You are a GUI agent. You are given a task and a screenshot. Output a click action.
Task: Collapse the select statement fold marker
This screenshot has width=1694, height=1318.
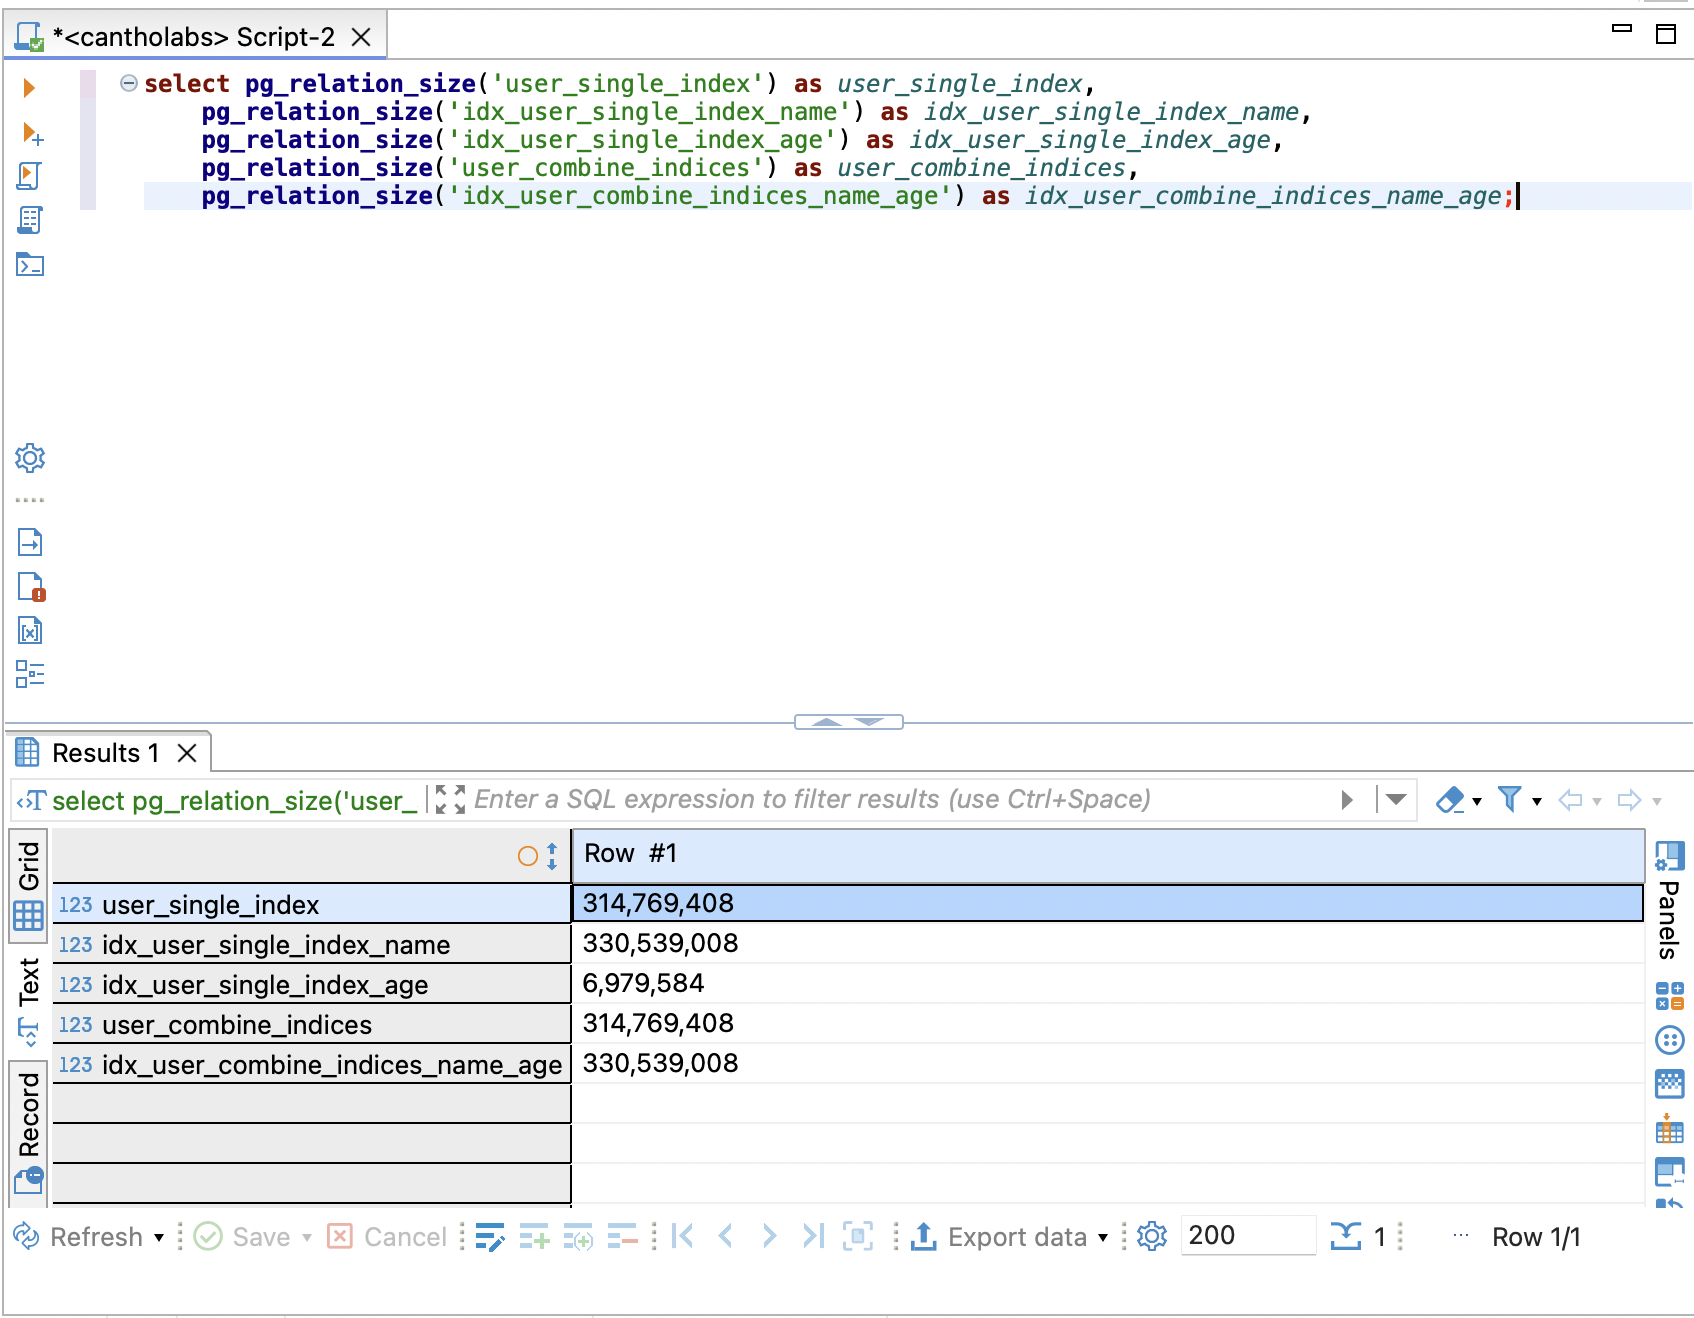pyautogui.click(x=128, y=84)
